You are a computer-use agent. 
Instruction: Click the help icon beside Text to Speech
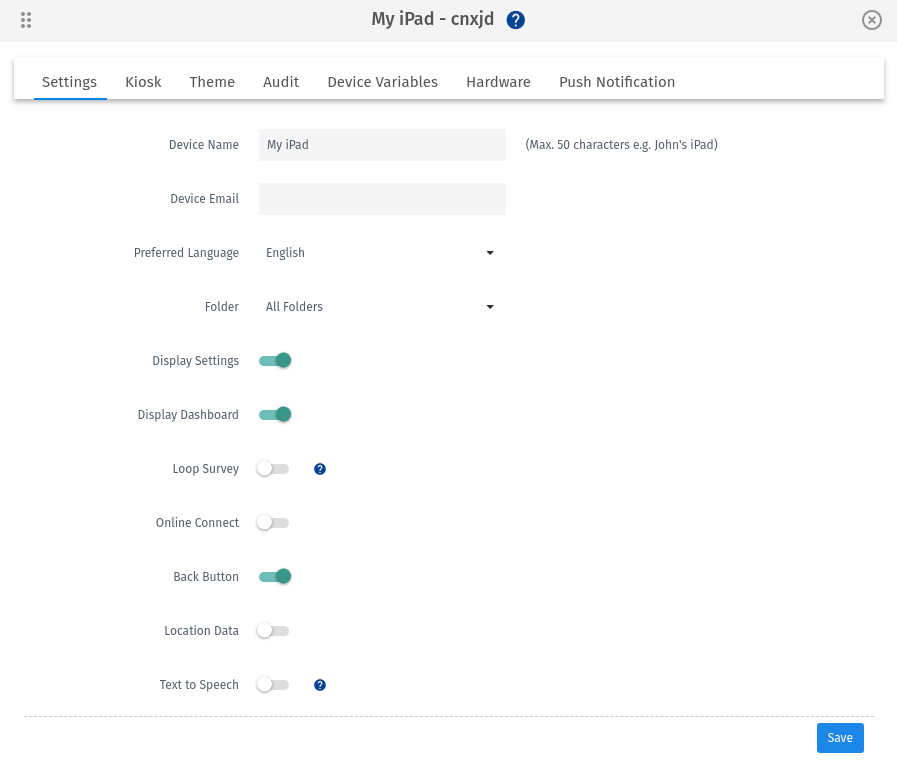(x=320, y=684)
